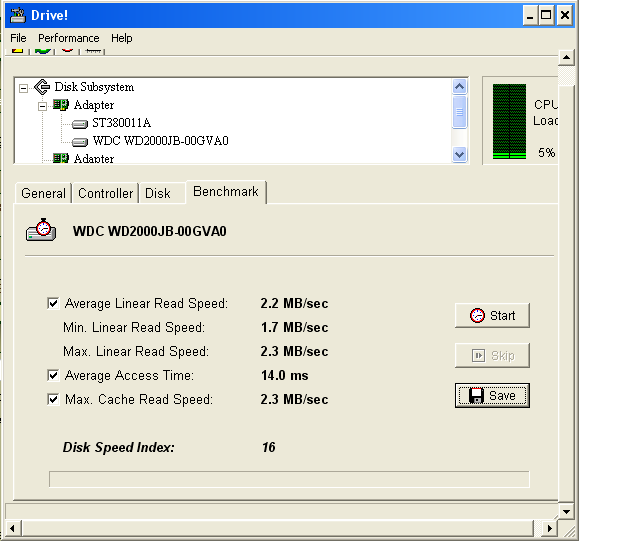Click the device tree scroll up arrow
The width and height of the screenshot is (640, 541).
point(460,86)
